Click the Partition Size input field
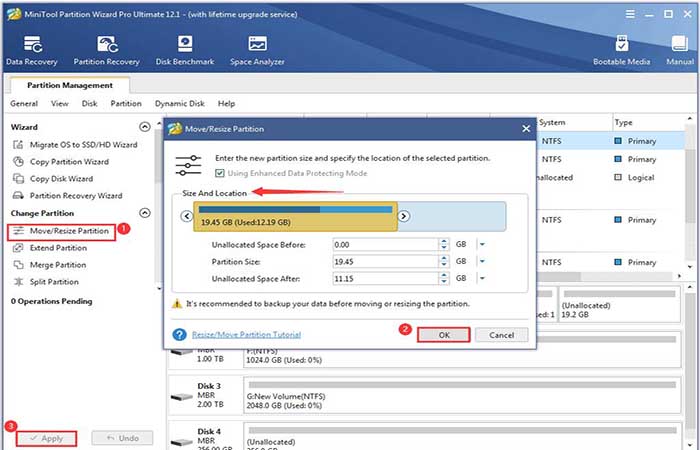The image size is (700, 450). pyautogui.click(x=386, y=262)
